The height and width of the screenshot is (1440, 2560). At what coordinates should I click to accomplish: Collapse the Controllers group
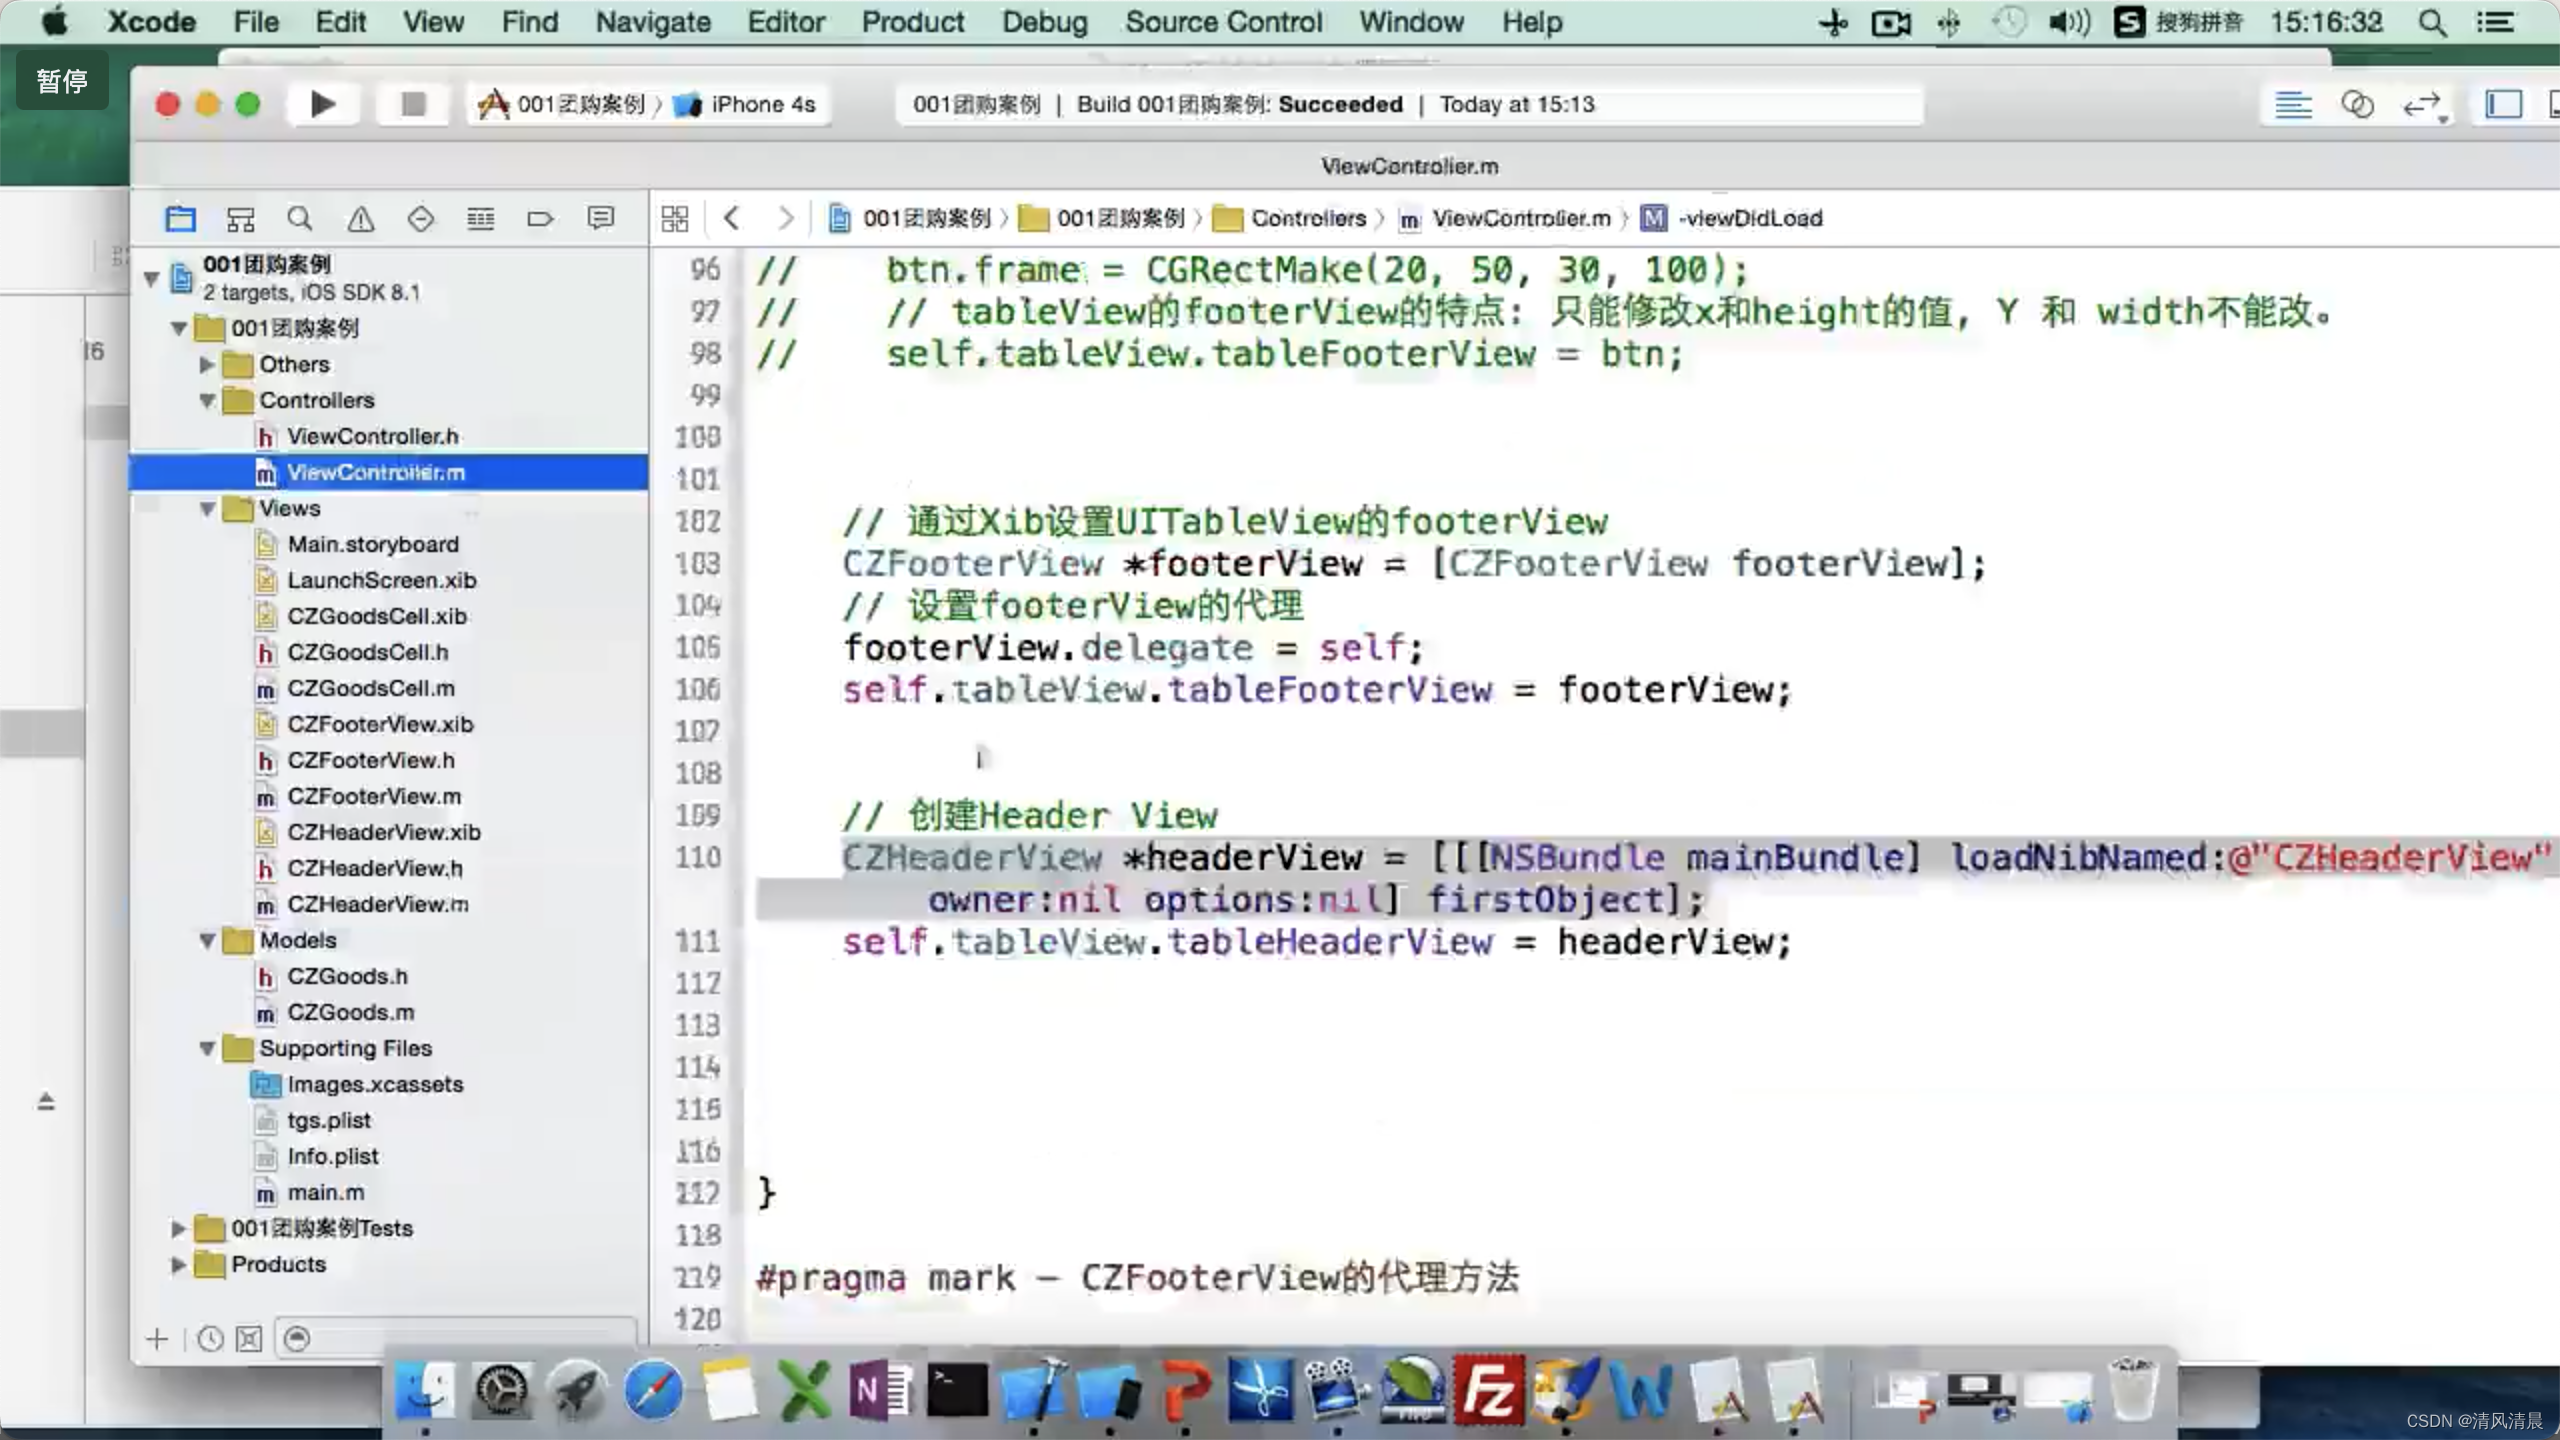[207, 400]
